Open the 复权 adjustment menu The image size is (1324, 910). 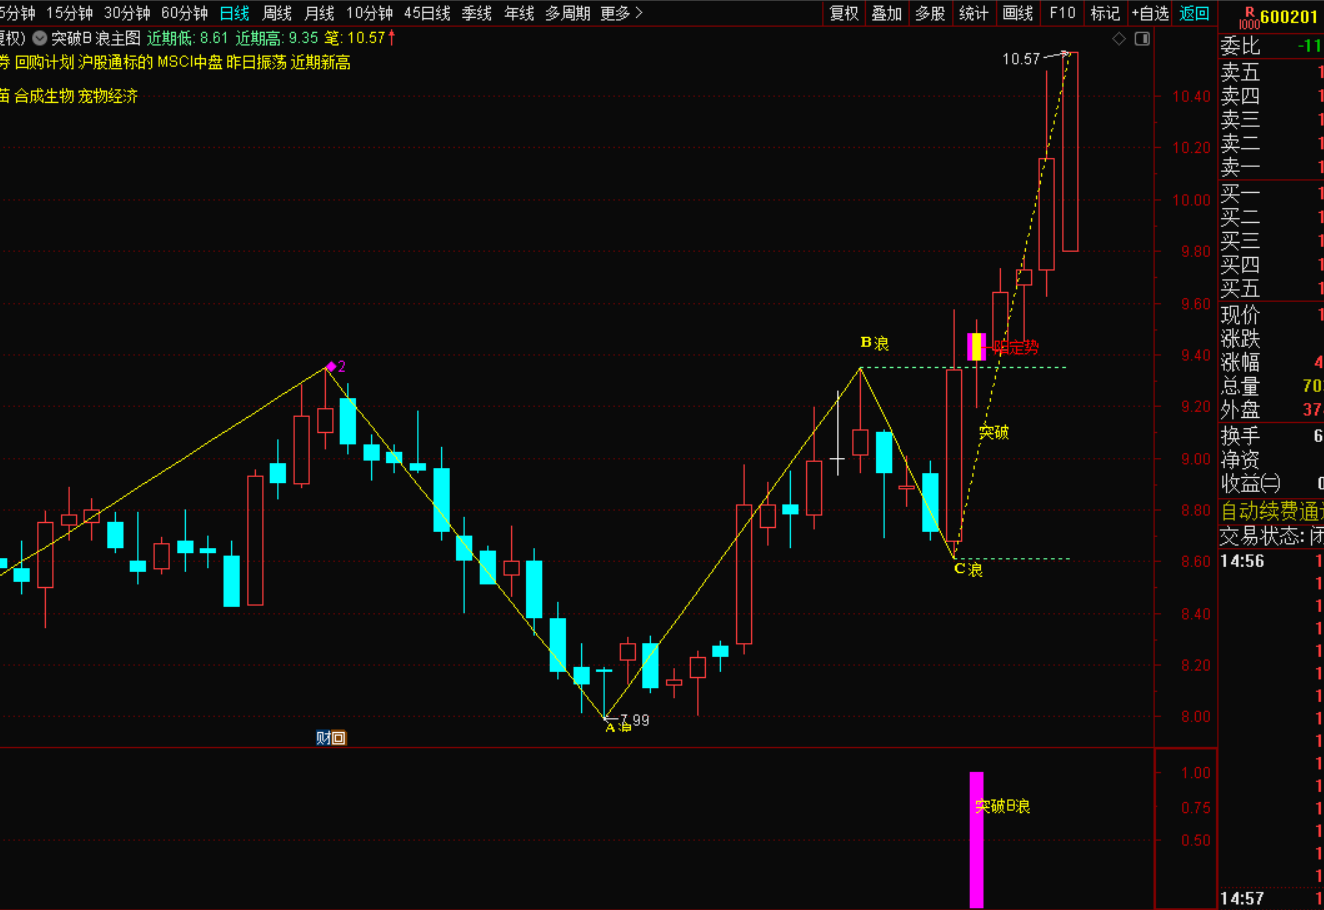pyautogui.click(x=844, y=13)
